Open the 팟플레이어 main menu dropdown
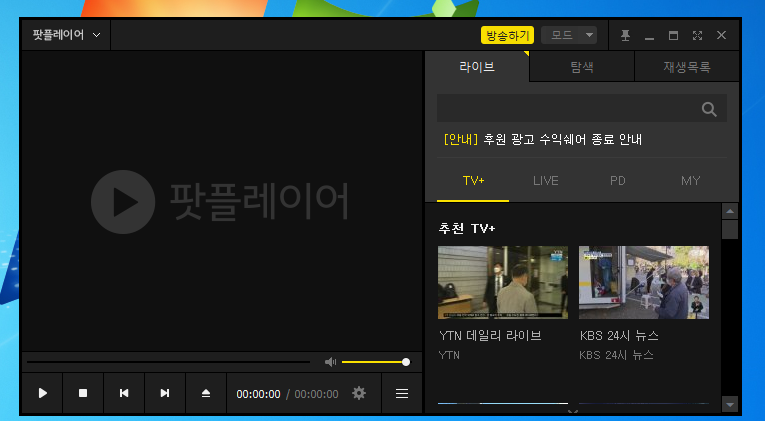The image size is (765, 421). coord(66,35)
